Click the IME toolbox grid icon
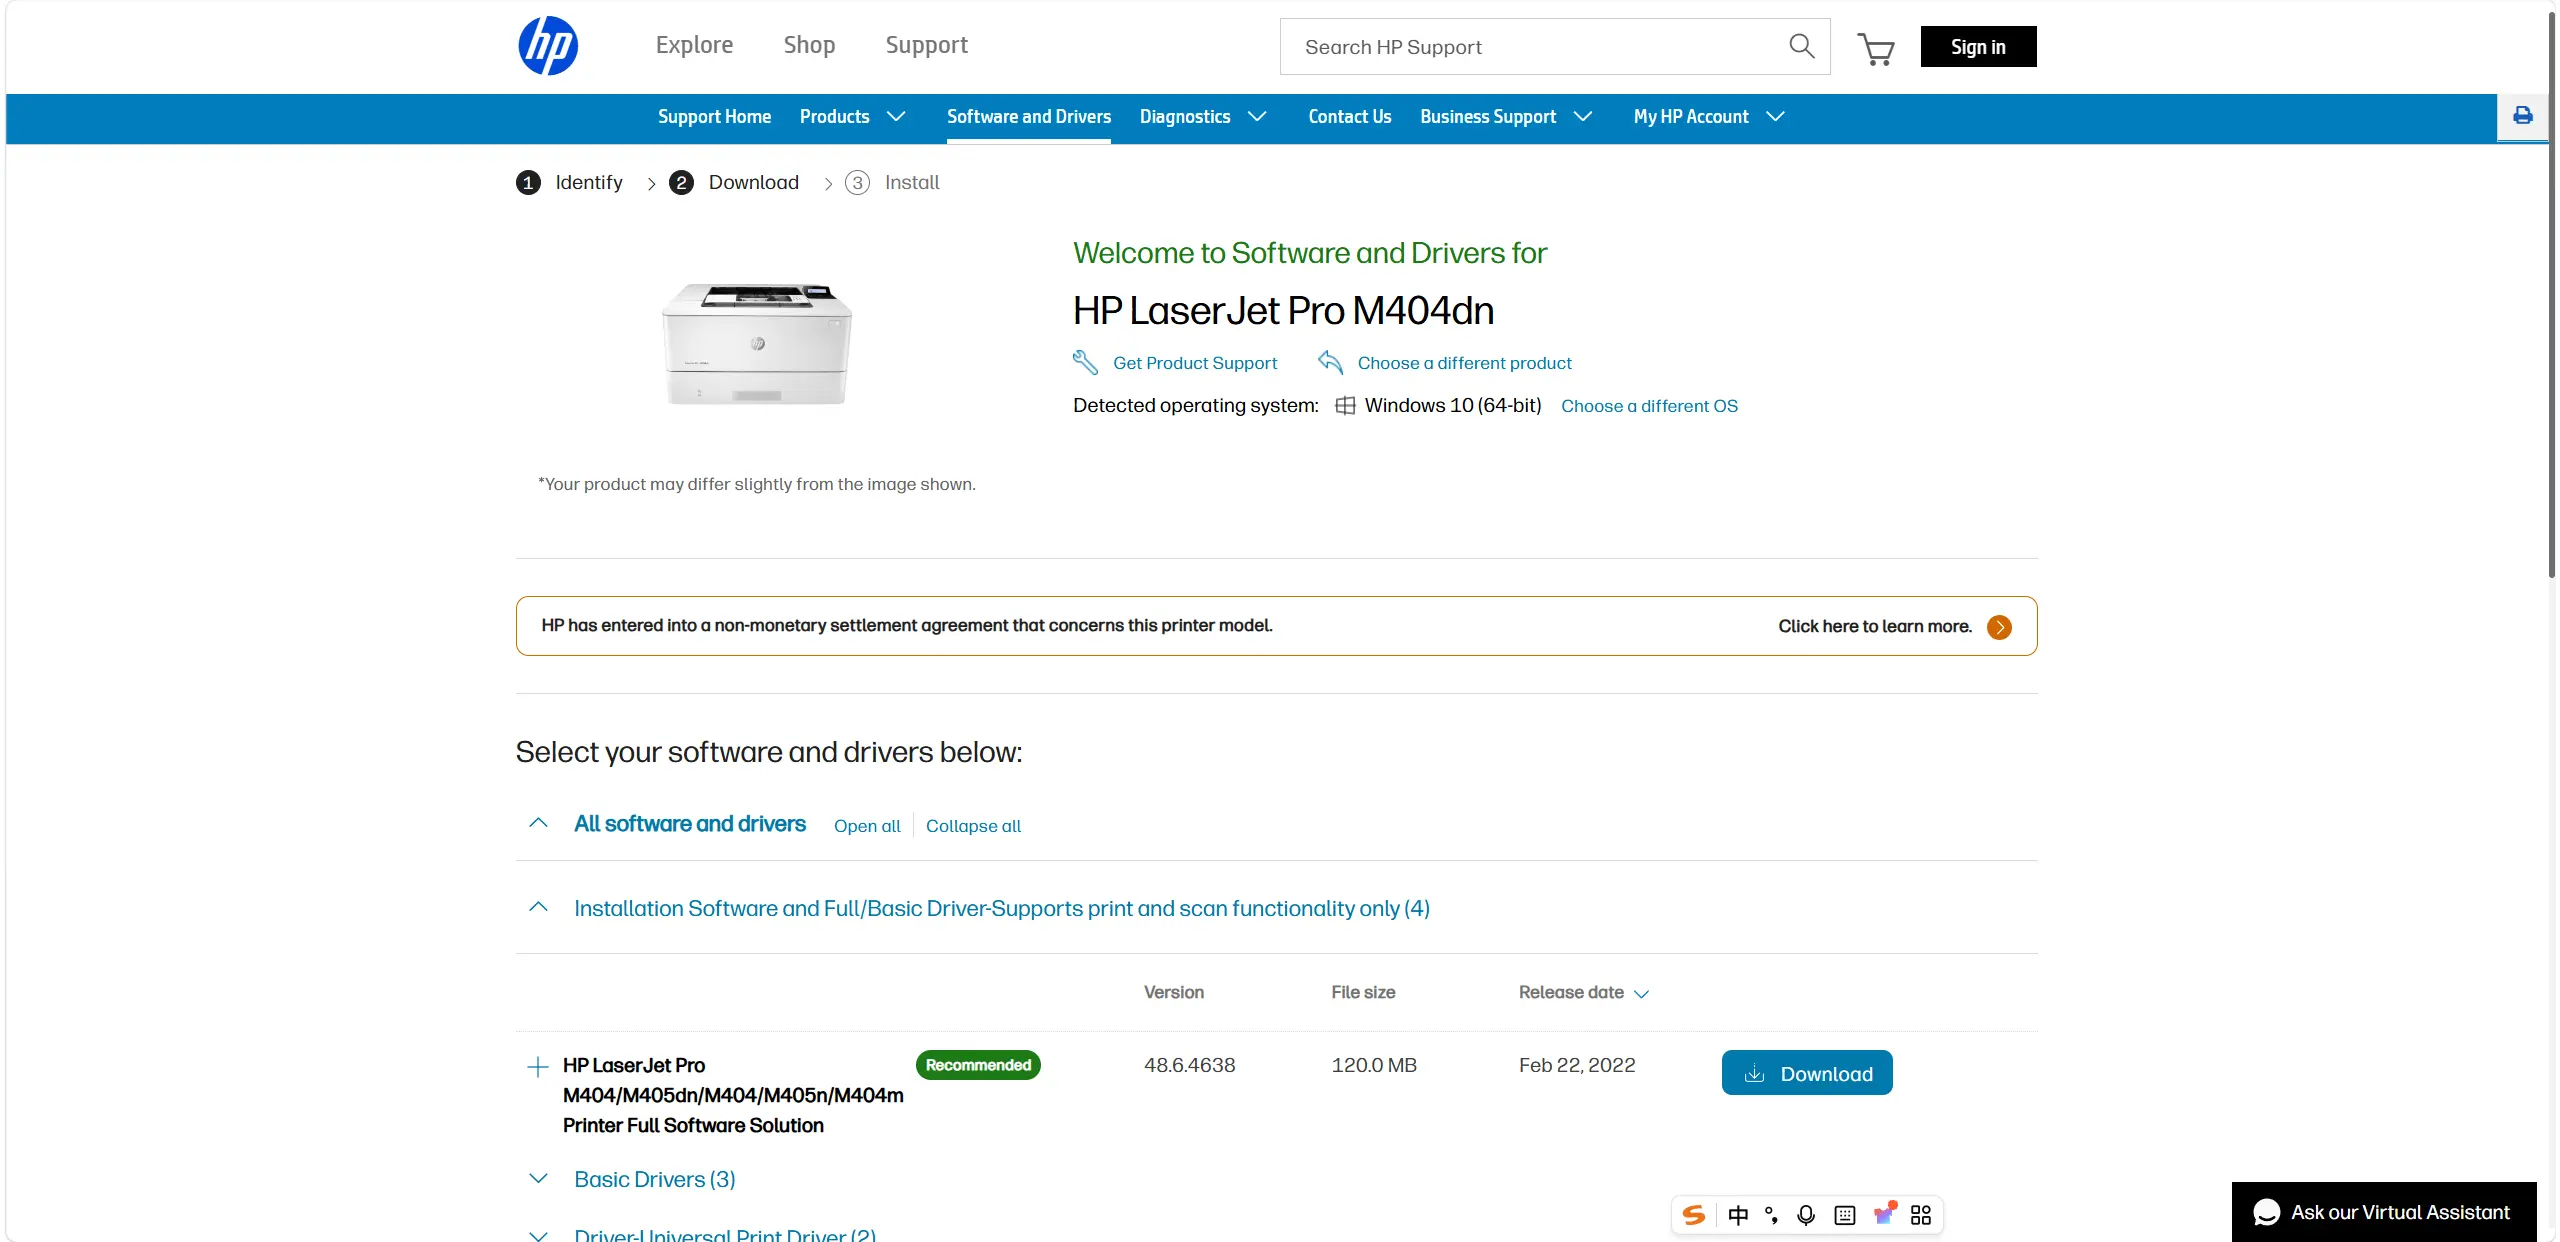Screen dimensions: 2560x1242 (x=1921, y=1215)
